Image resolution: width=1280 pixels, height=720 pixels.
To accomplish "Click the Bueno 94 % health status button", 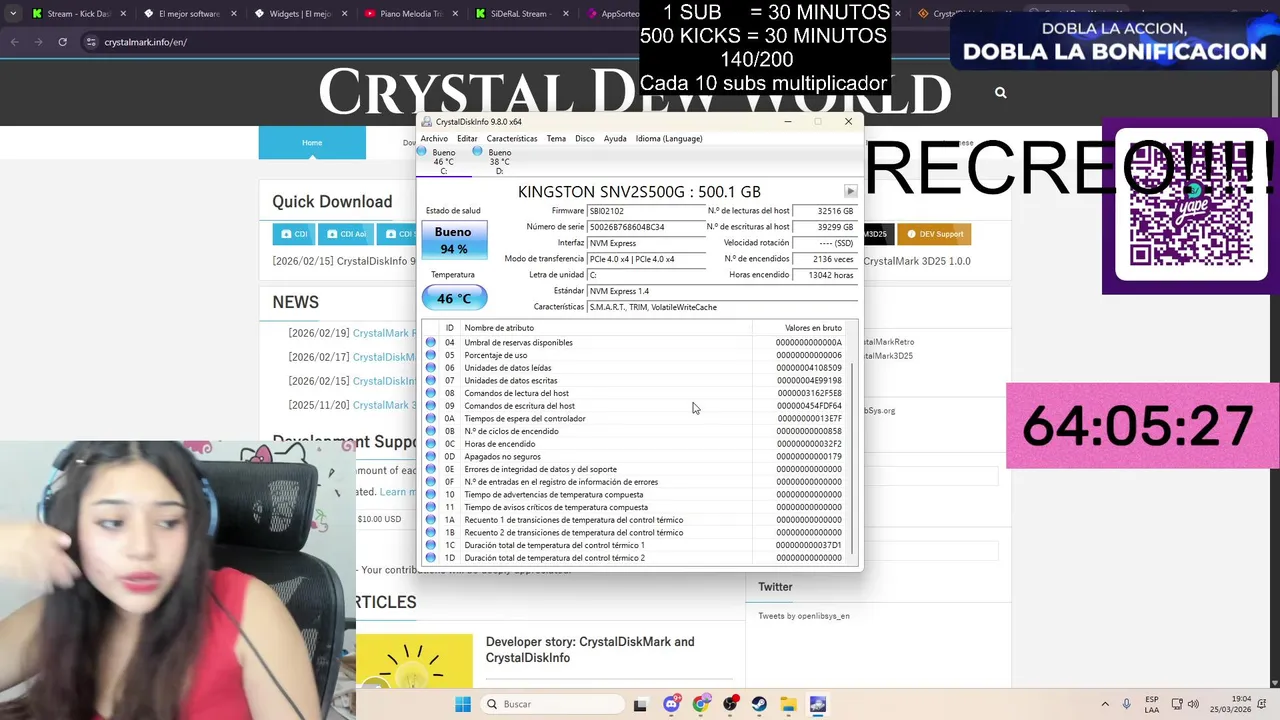I will [454, 240].
